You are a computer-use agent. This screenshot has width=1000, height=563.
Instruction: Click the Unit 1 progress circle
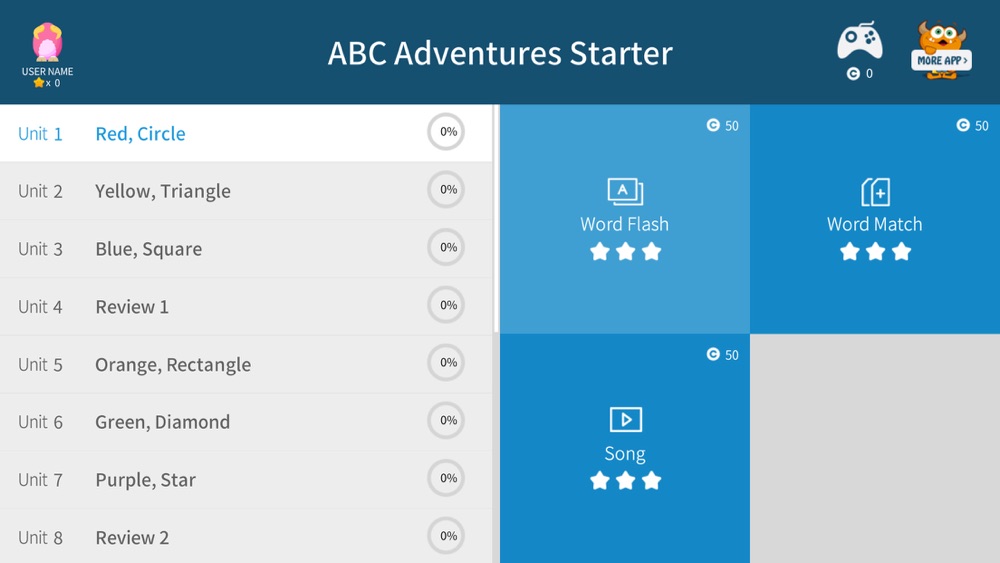(x=446, y=132)
